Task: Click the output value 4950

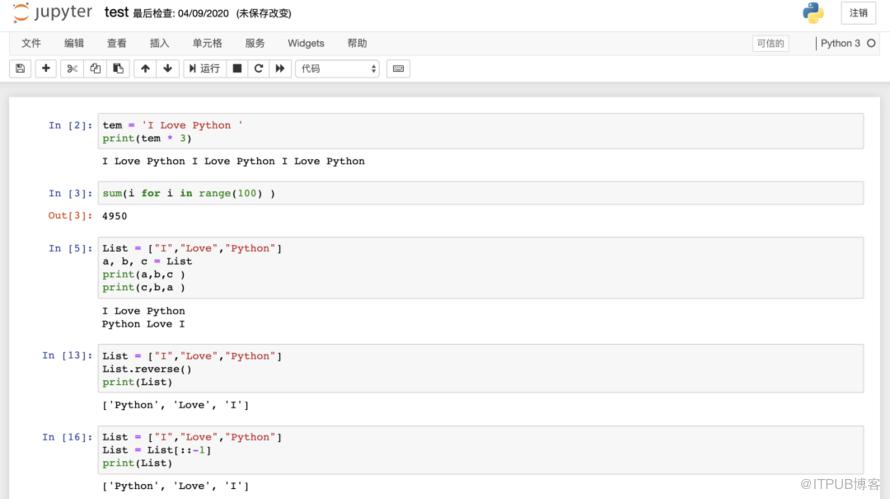Action: [x=115, y=216]
